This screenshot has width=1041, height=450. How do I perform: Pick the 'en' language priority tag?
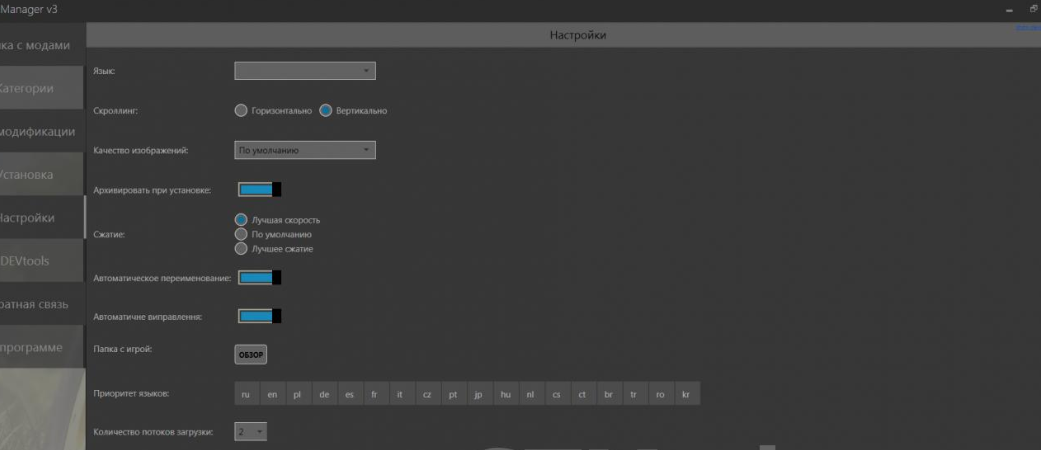[272, 394]
